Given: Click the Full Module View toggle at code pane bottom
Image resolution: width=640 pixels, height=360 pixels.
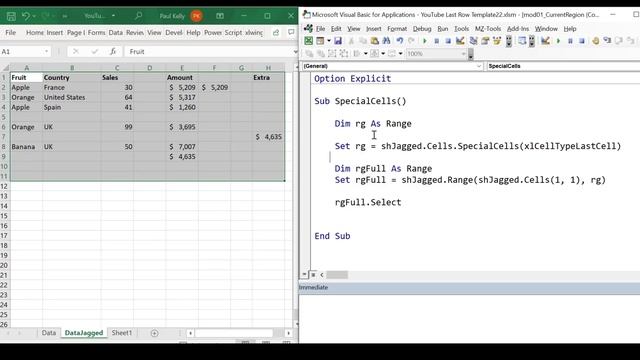Looking at the screenshot, I should [x=313, y=275].
